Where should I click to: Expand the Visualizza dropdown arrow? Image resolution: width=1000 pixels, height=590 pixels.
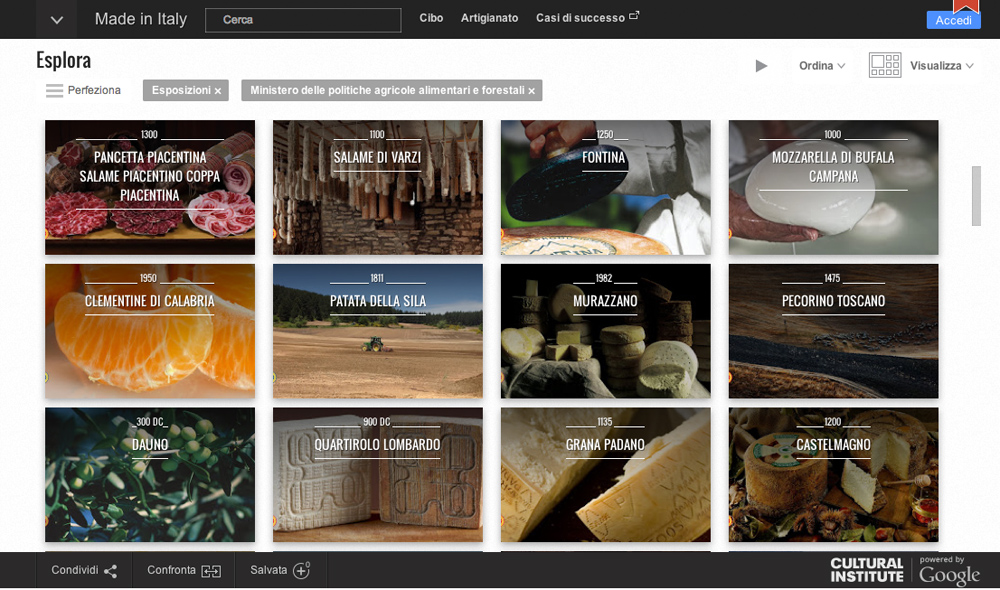[969, 66]
